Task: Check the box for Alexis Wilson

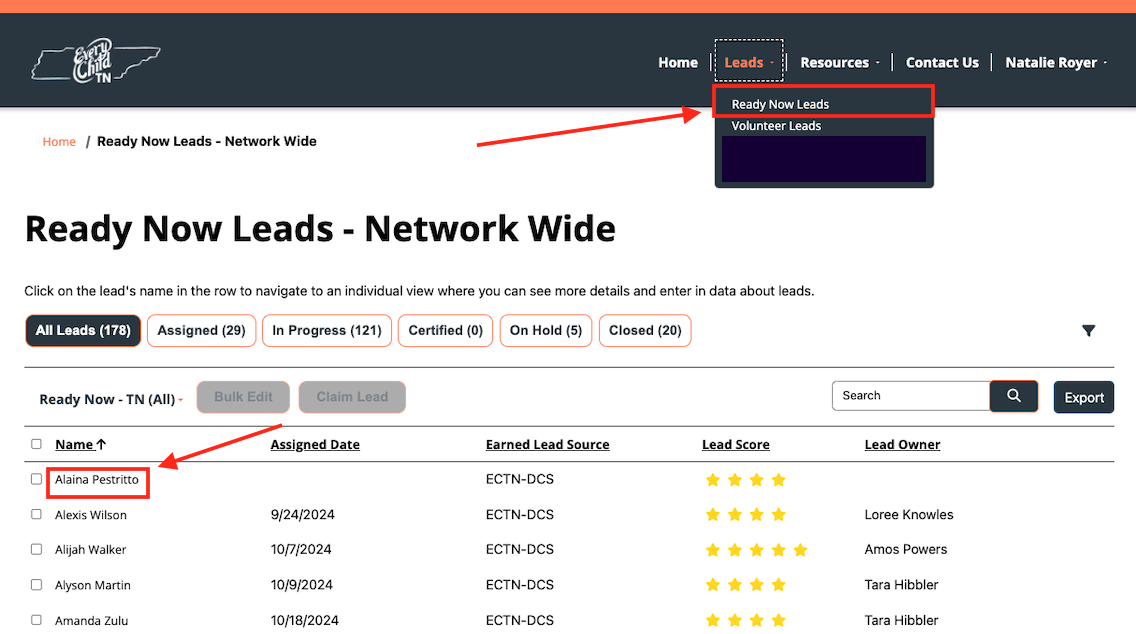Action: pyautogui.click(x=36, y=514)
